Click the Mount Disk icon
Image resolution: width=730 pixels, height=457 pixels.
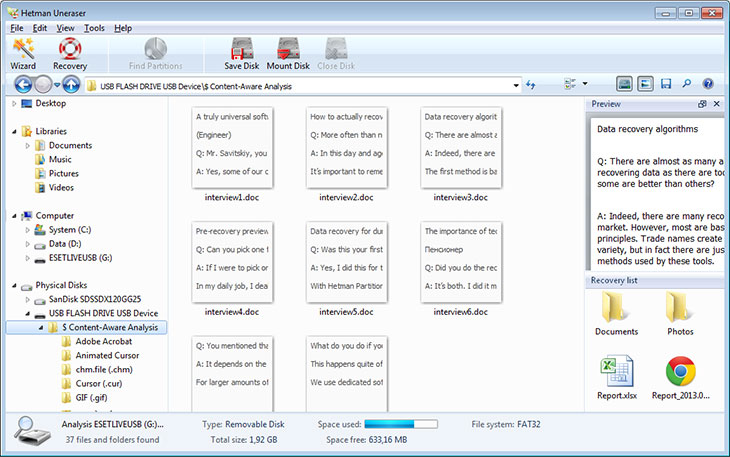[288, 48]
